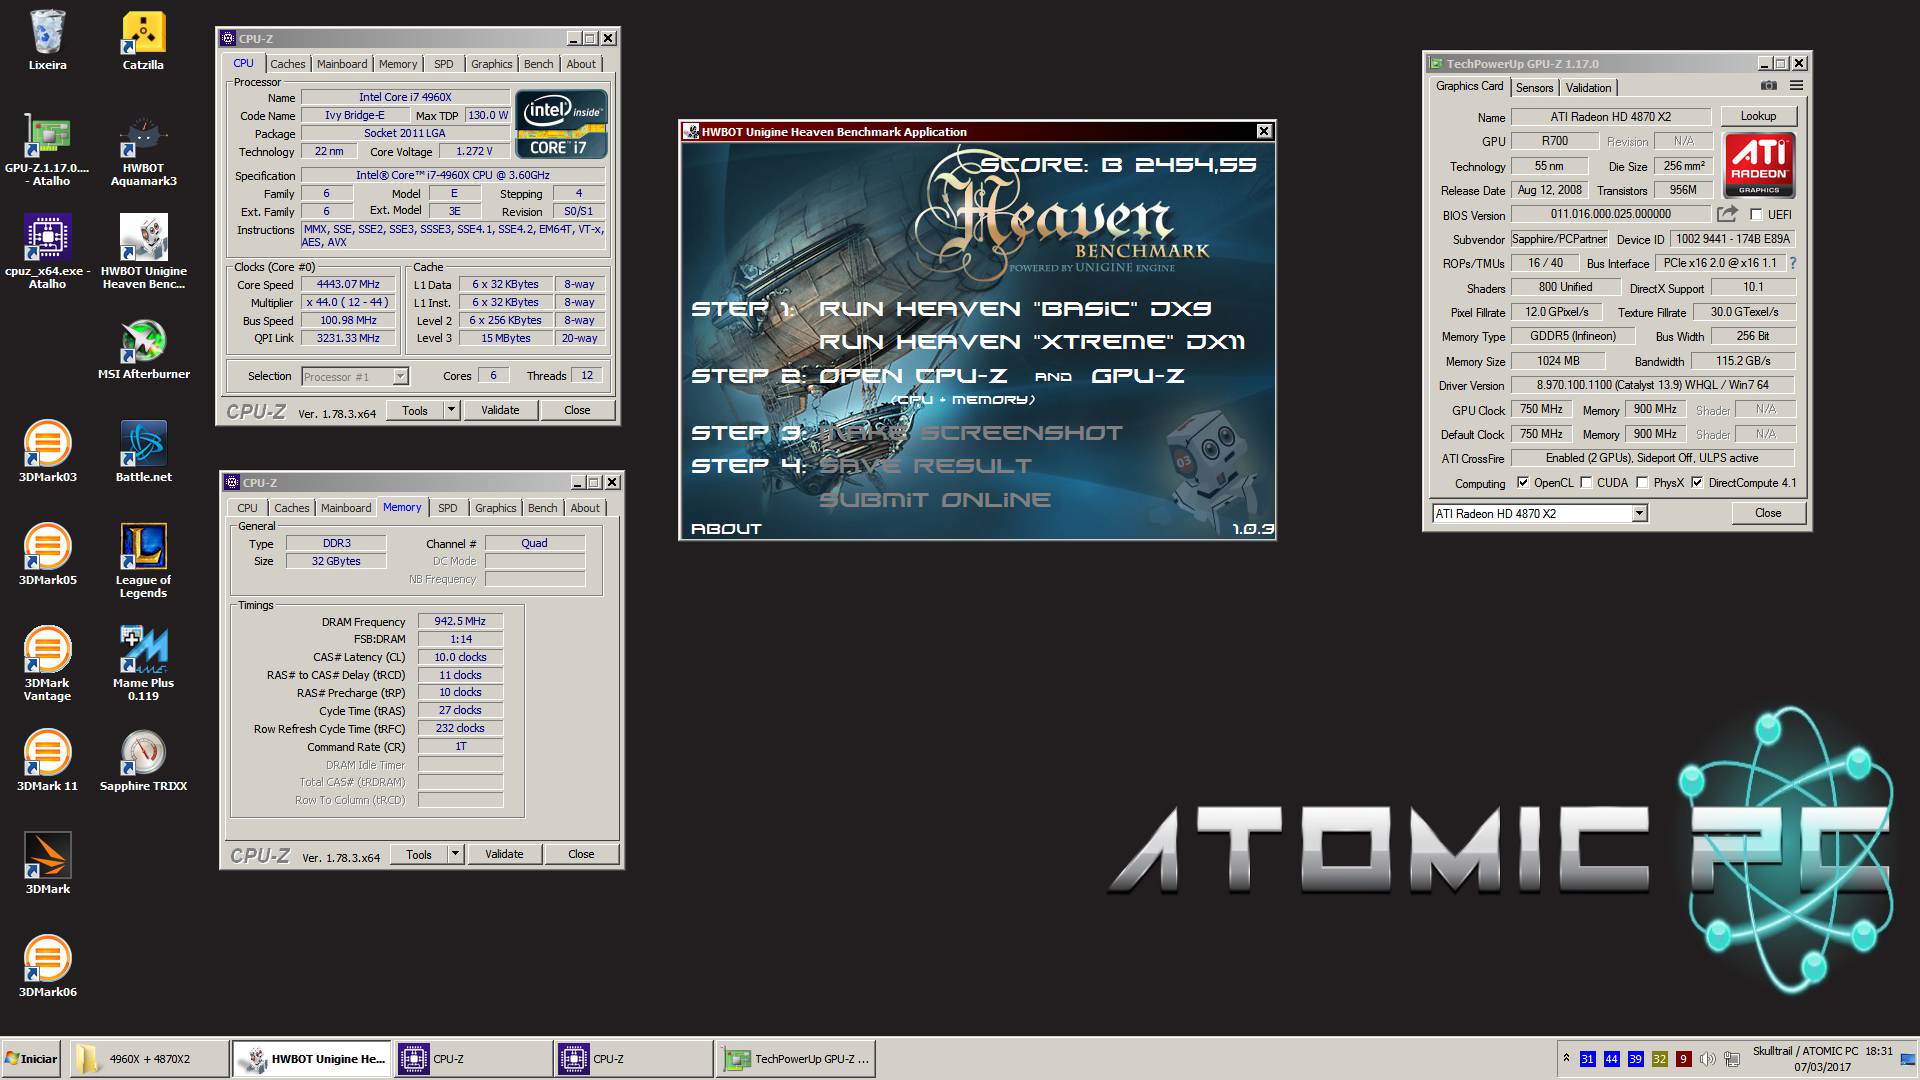Image resolution: width=1920 pixels, height=1080 pixels.
Task: Launch HWBOT Unigine Heaven Benchmark desktop icon
Action: click(x=143, y=252)
